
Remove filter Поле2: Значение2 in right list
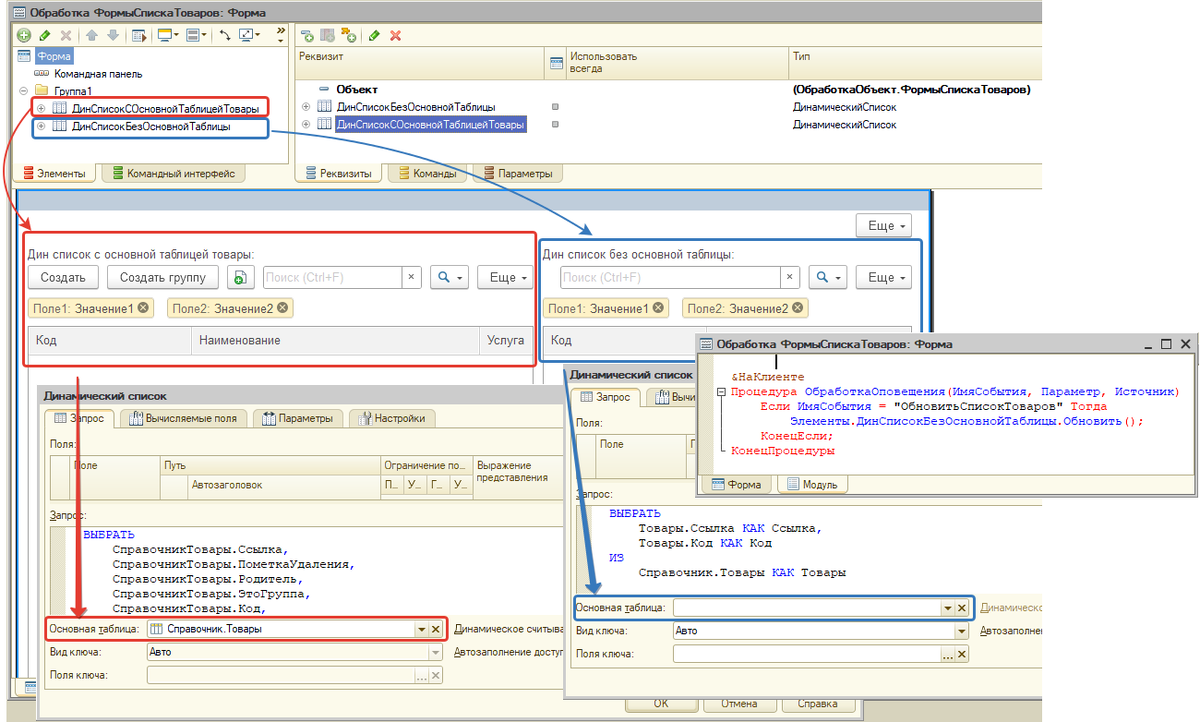click(x=796, y=309)
